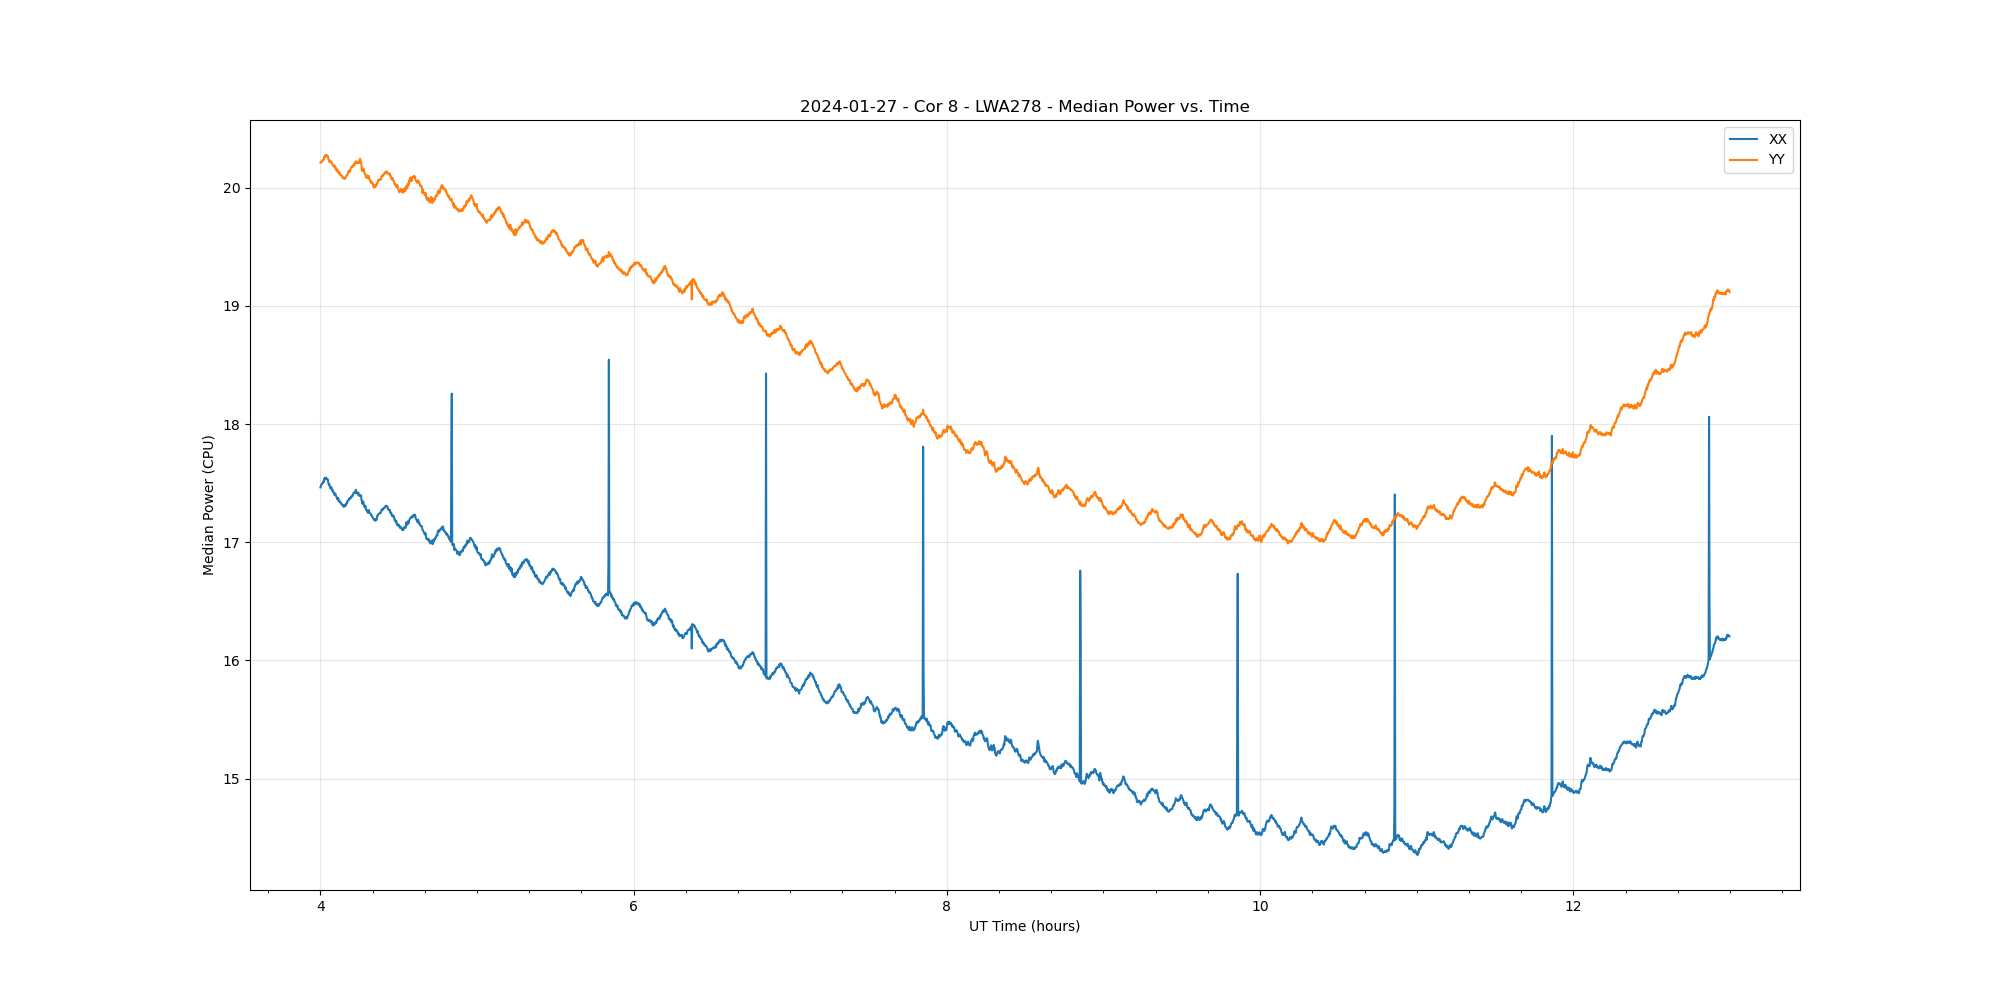Click the x-axis tick label 10
This screenshot has width=2000, height=1000.
(1260, 907)
